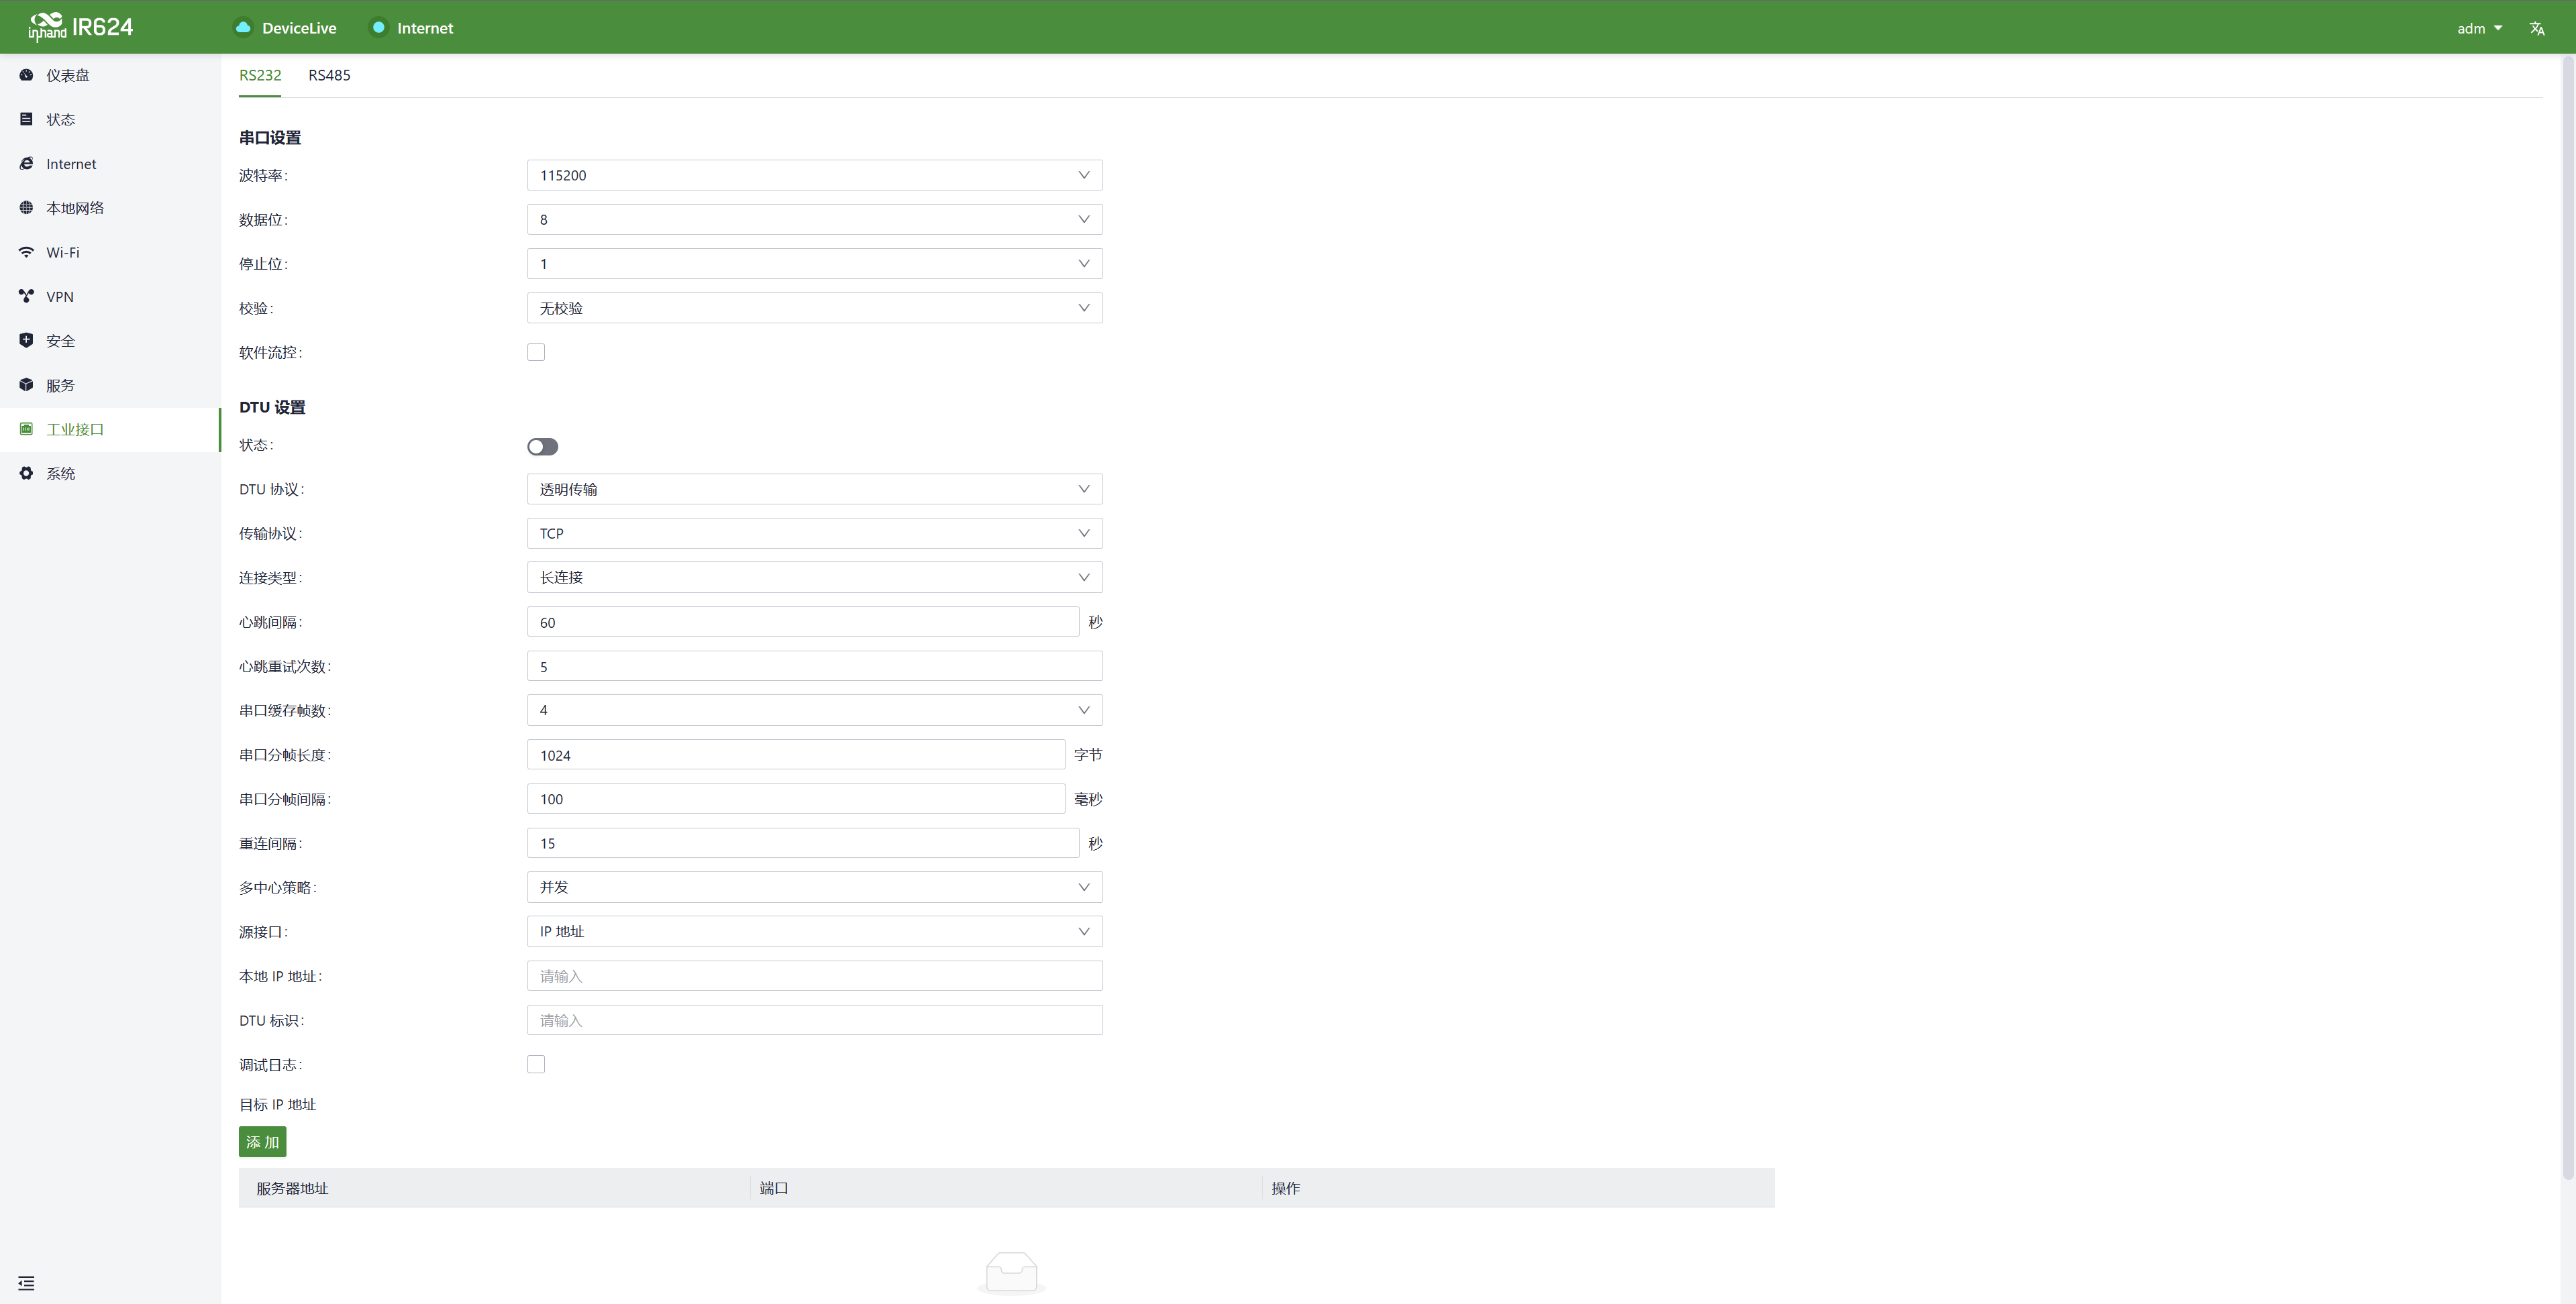The height and width of the screenshot is (1304, 2576).
Task: Open 系统 in the sidebar
Action: click(x=110, y=473)
